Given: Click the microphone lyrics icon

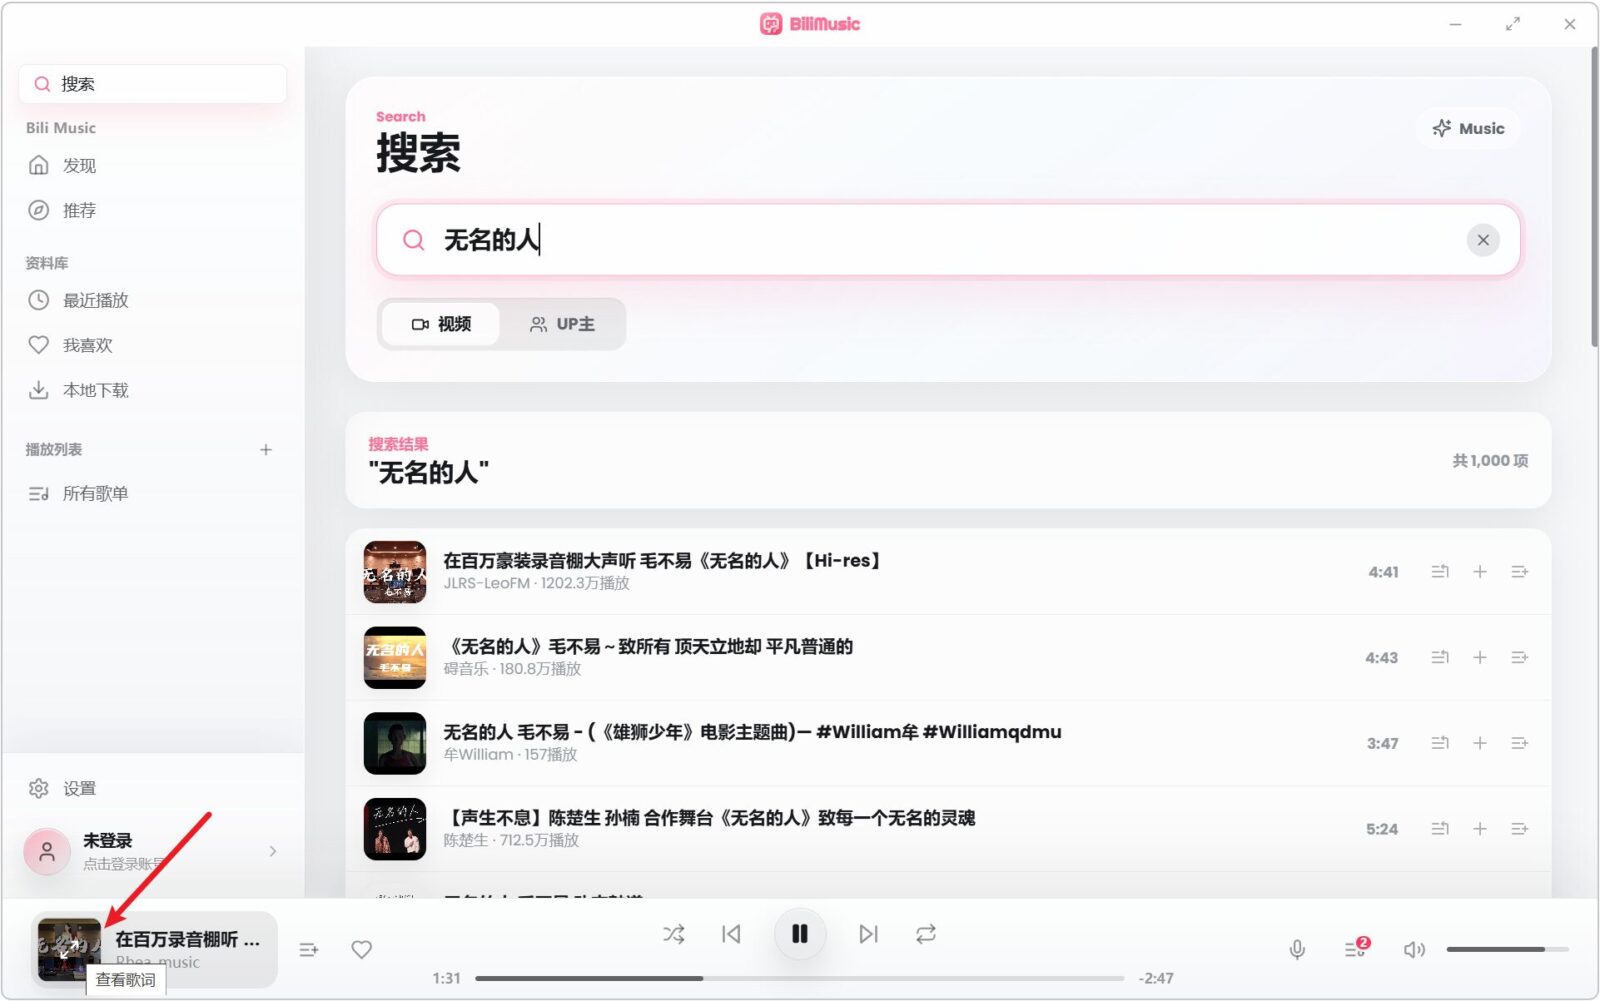Looking at the screenshot, I should pos(1297,950).
